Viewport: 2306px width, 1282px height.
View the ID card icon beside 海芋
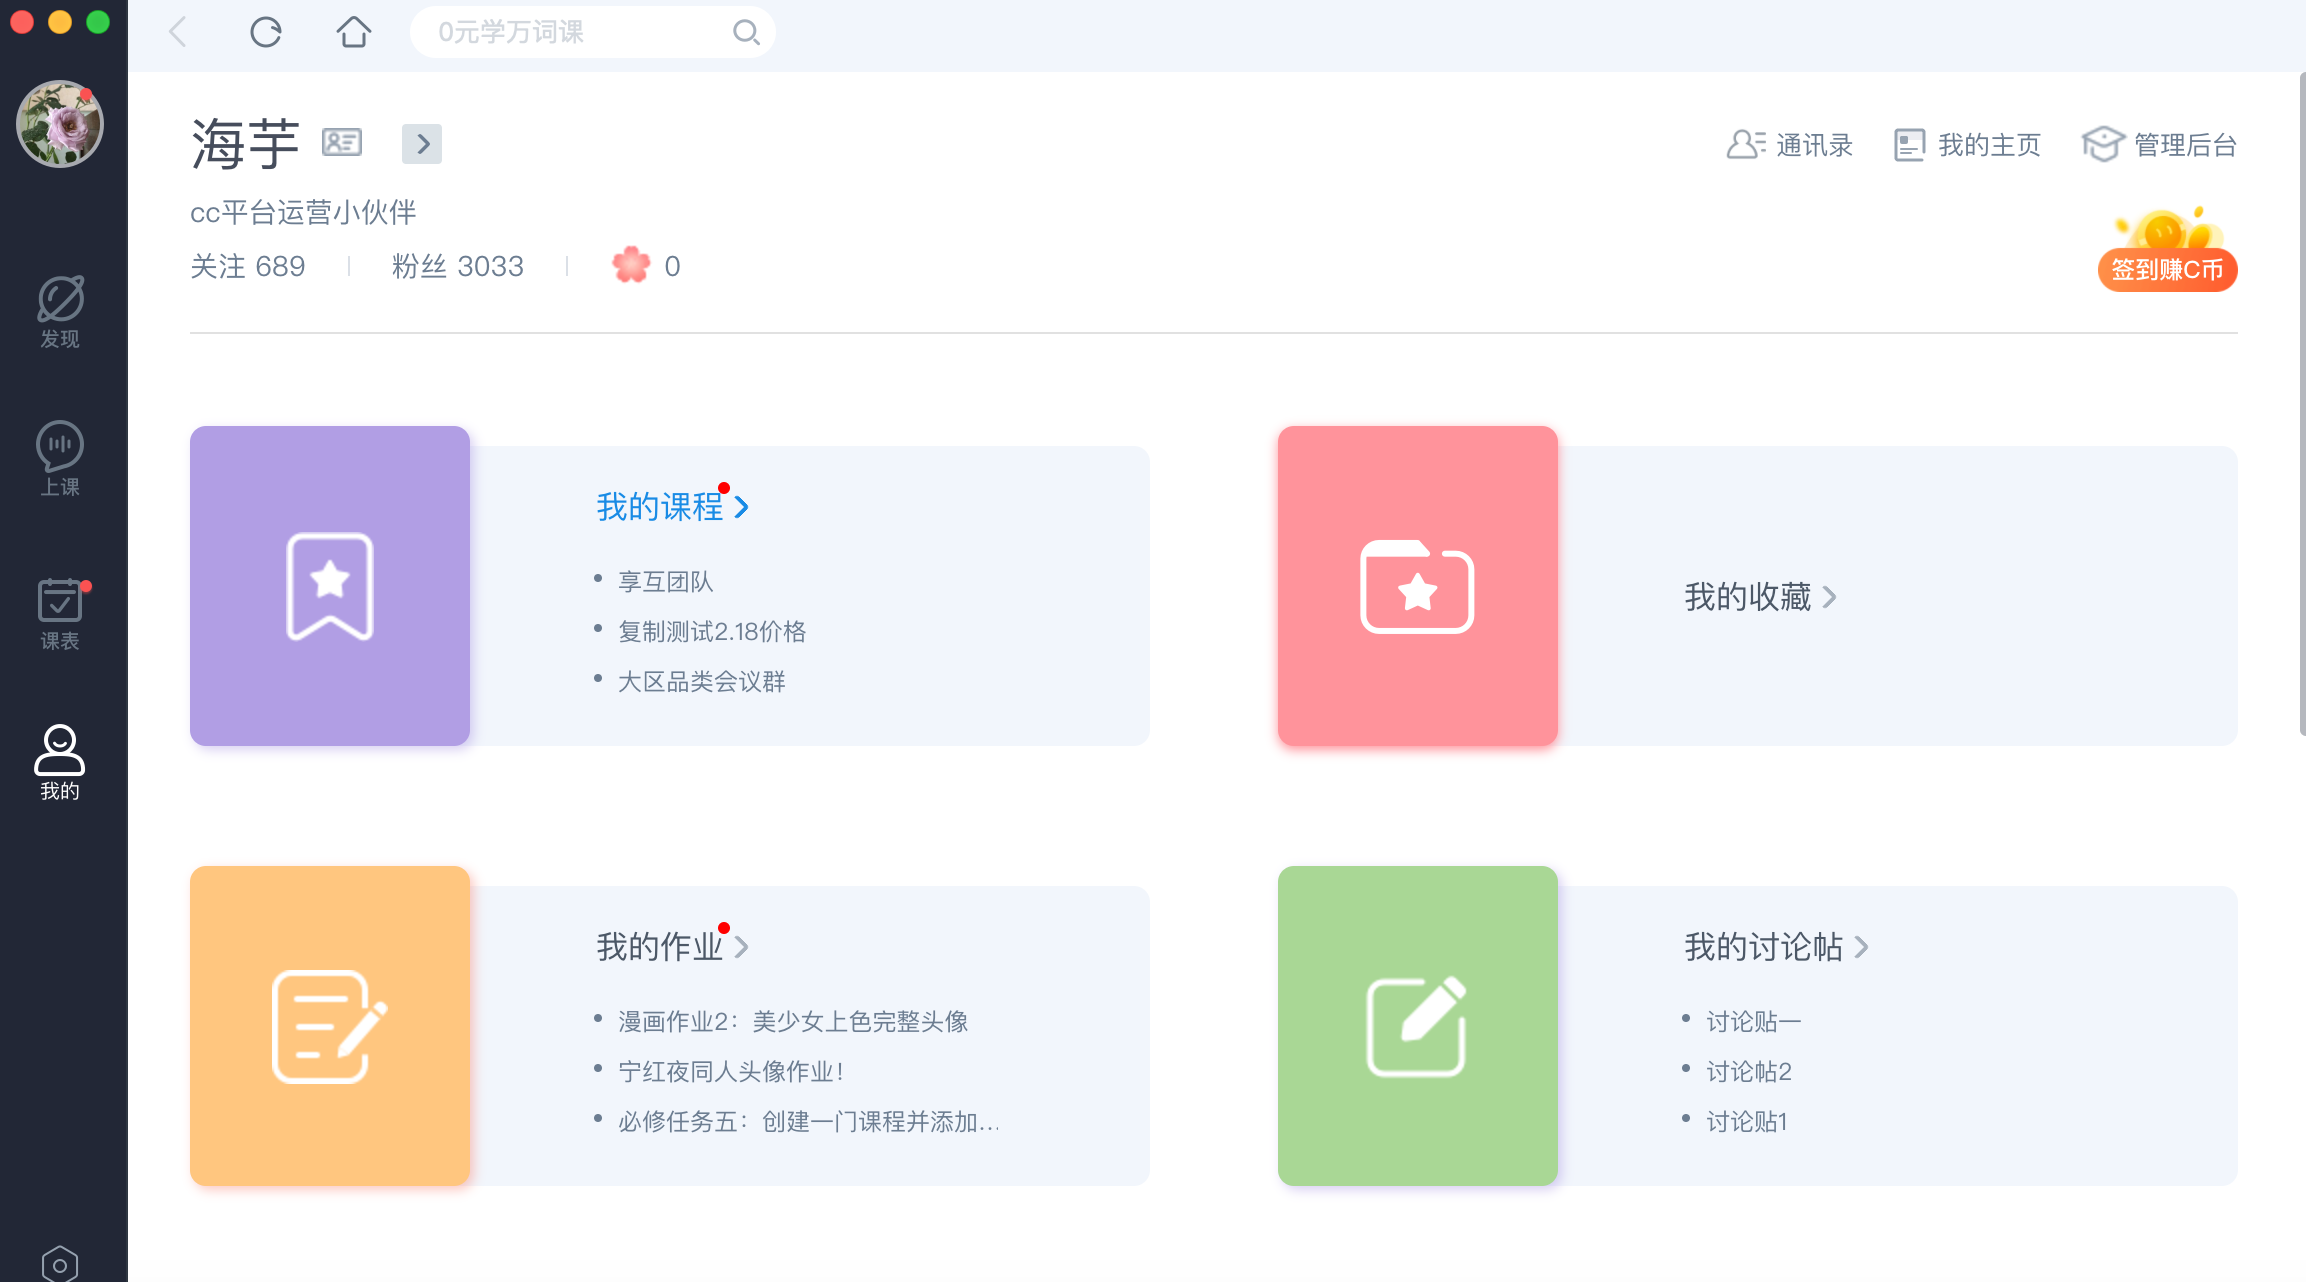coord(340,142)
